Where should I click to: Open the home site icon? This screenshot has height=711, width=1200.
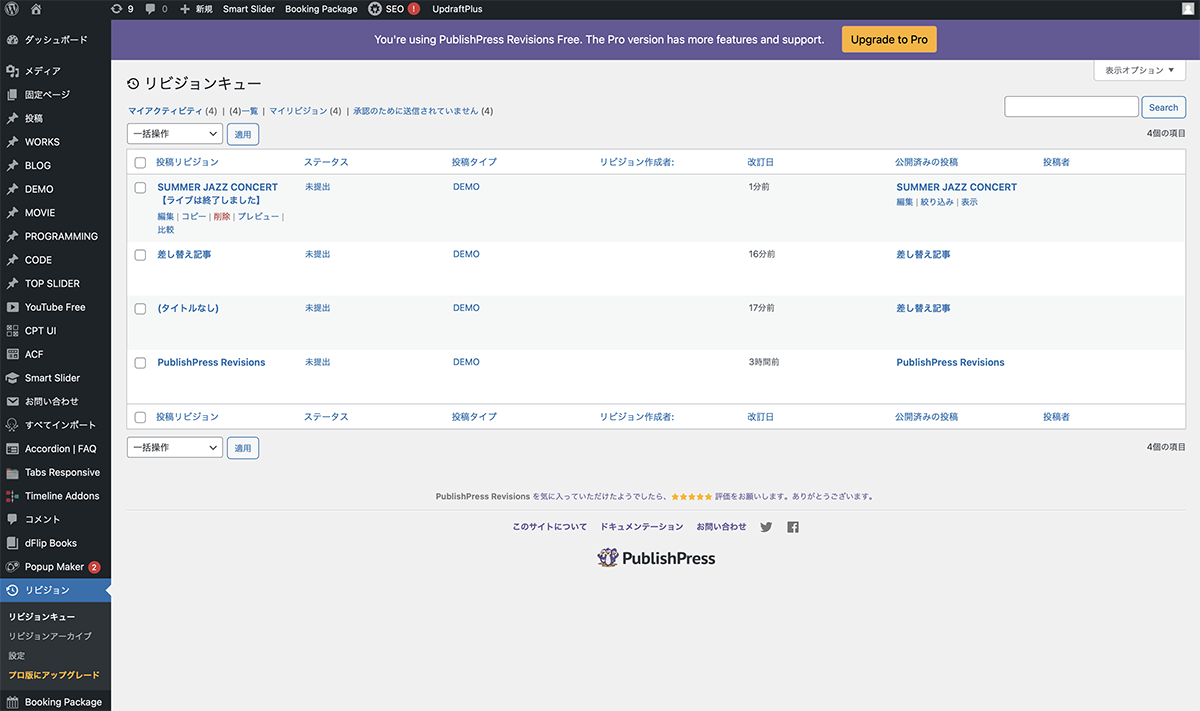click(36, 9)
